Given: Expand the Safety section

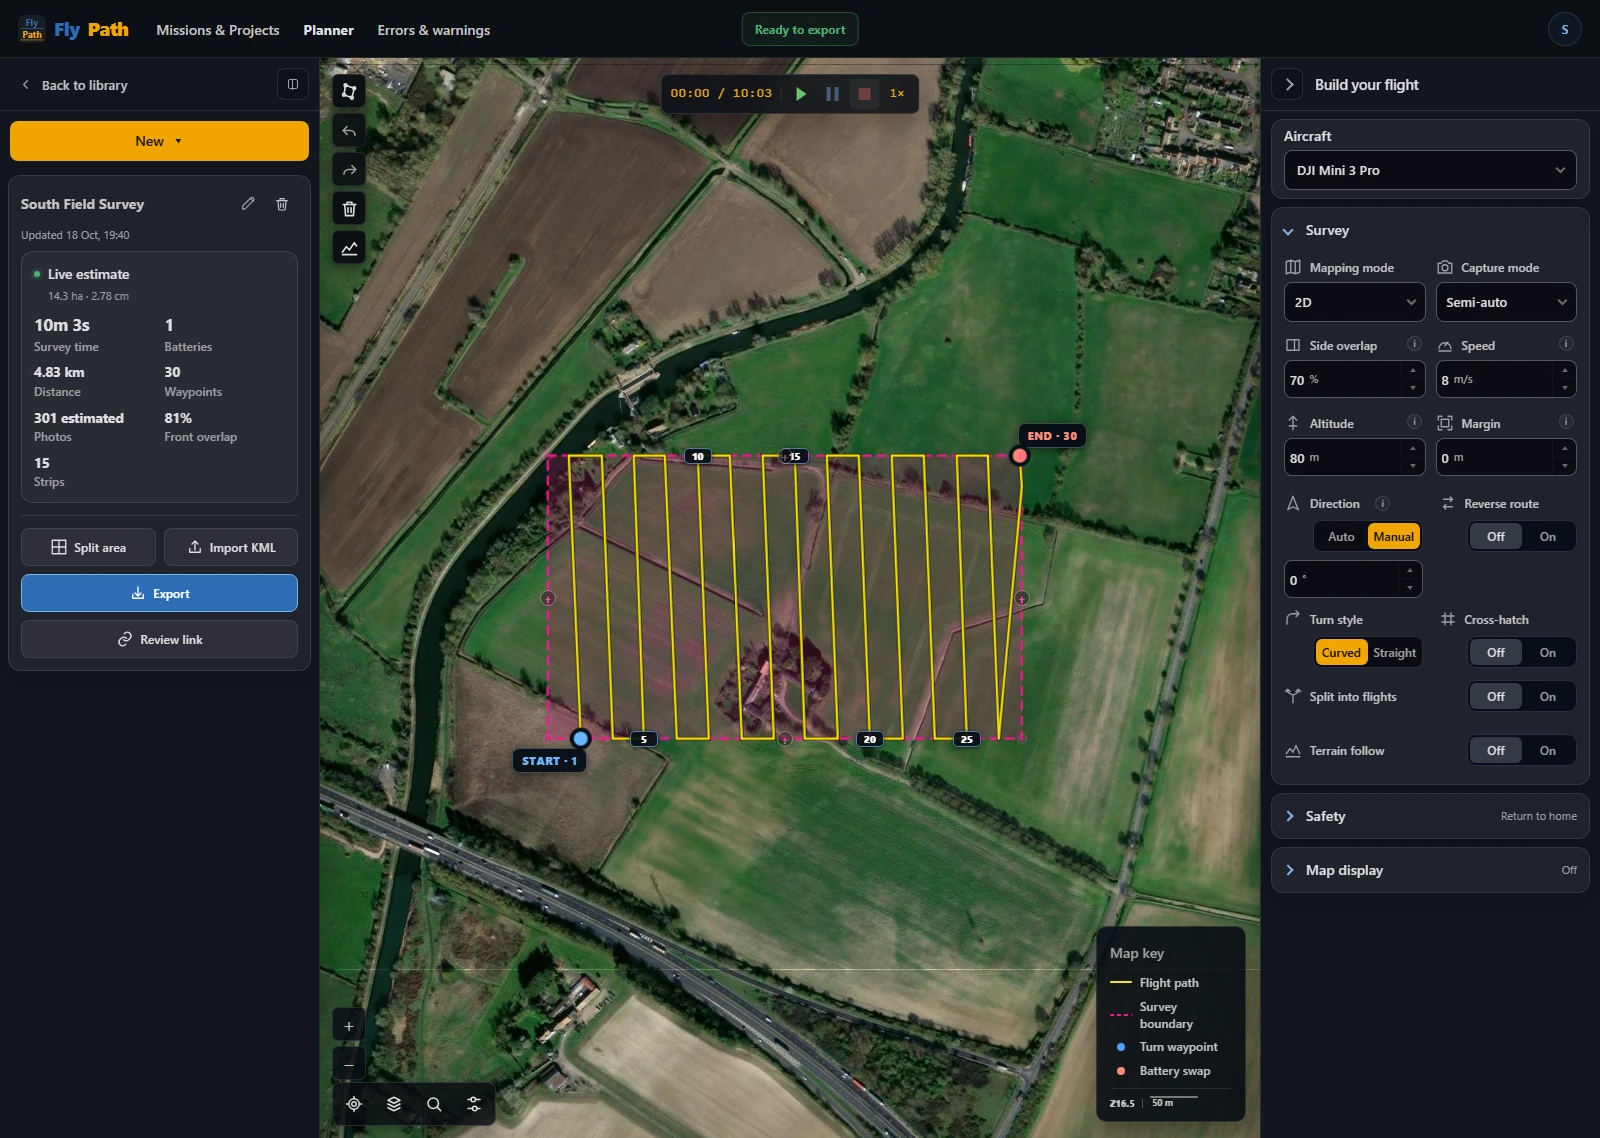Looking at the screenshot, I should tap(1430, 816).
